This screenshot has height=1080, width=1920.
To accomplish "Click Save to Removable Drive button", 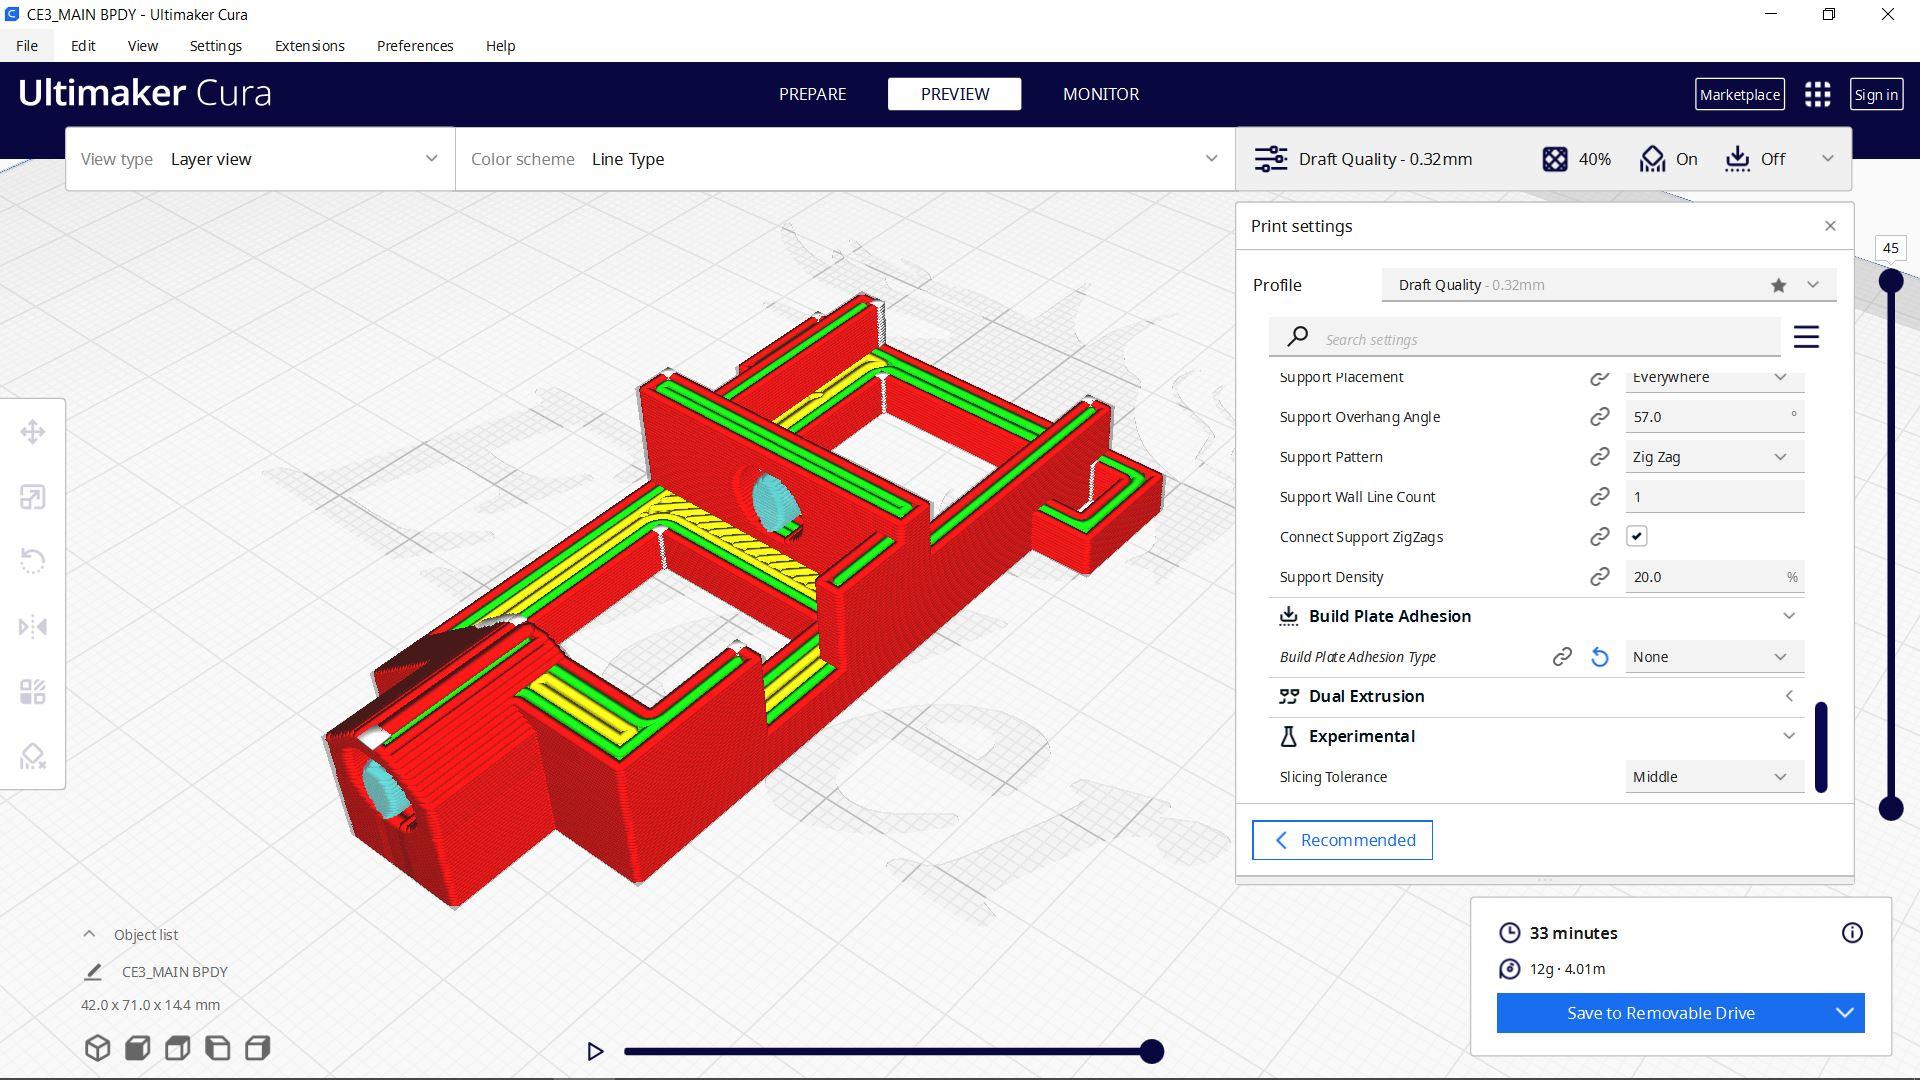I will tap(1660, 1013).
